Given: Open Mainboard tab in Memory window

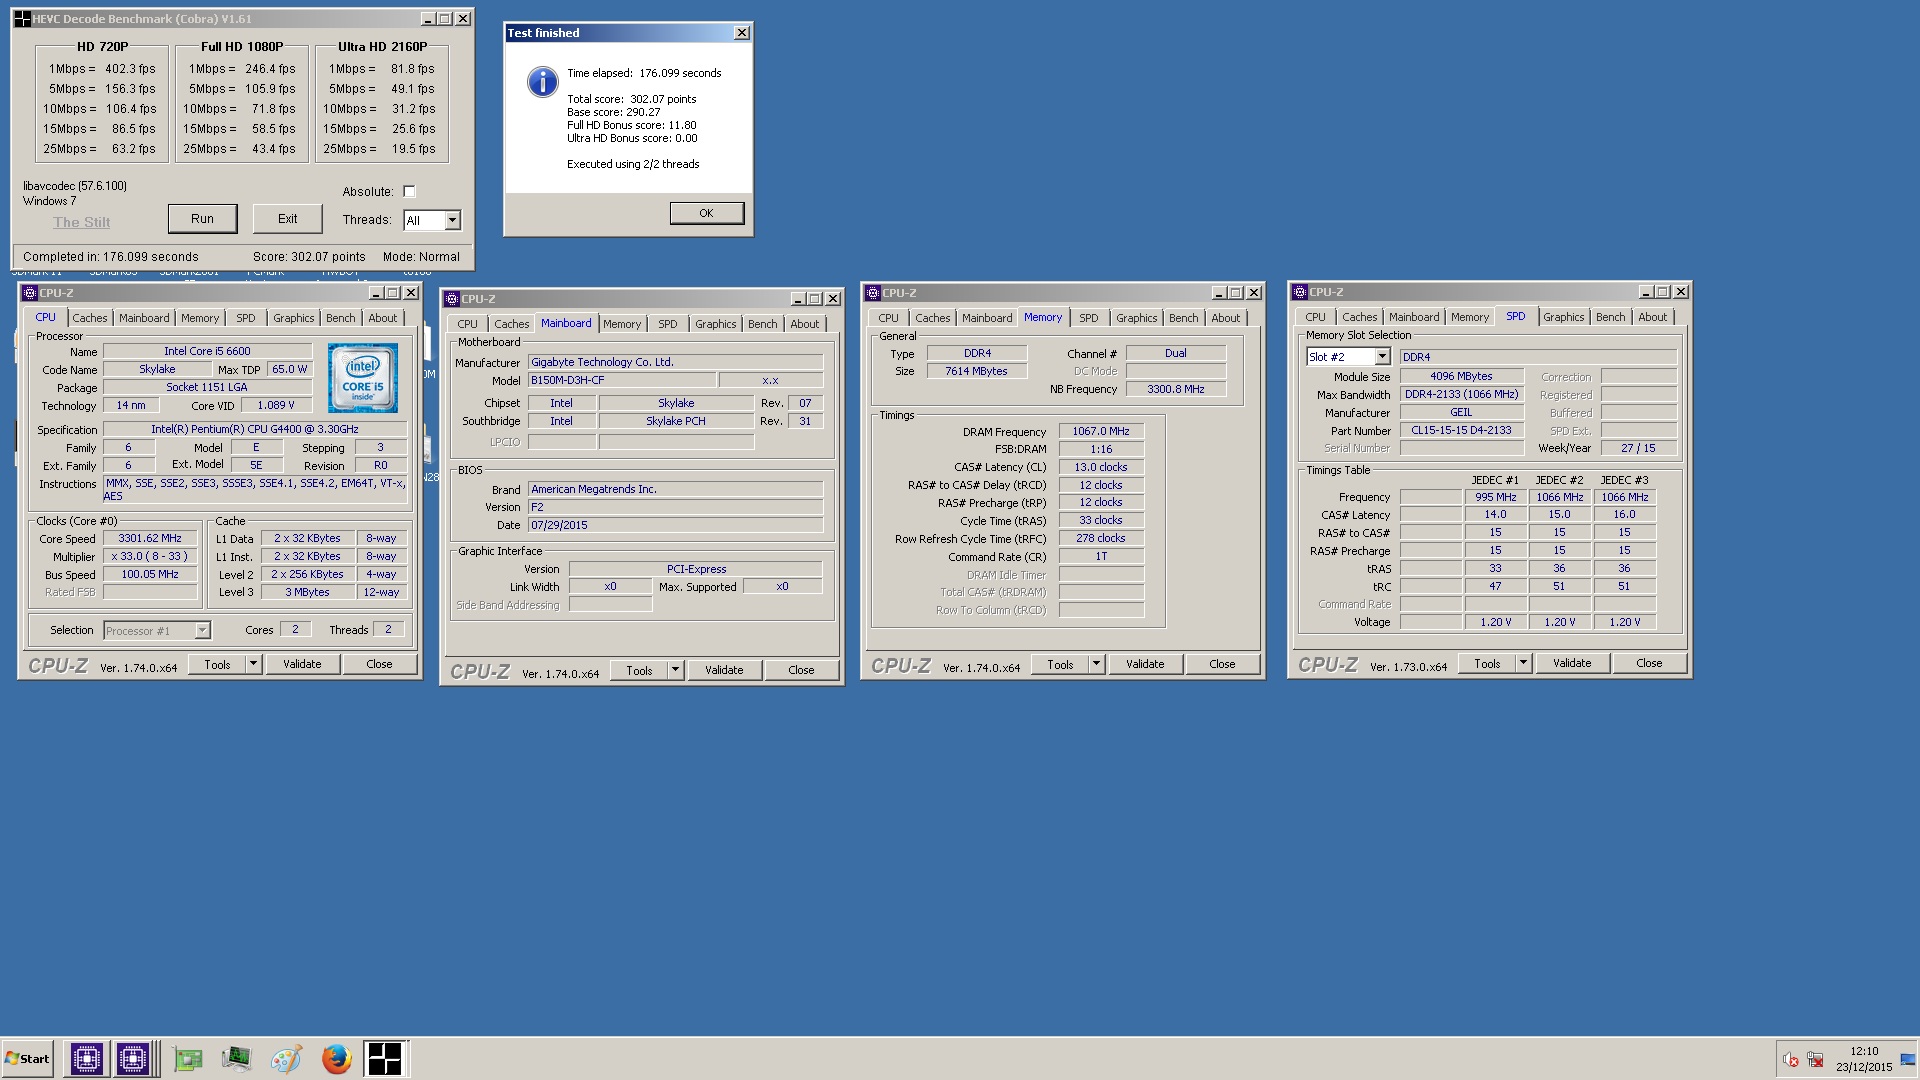Looking at the screenshot, I should pyautogui.click(x=987, y=318).
